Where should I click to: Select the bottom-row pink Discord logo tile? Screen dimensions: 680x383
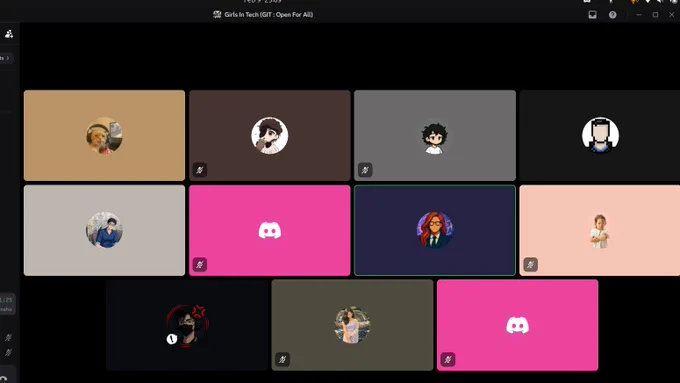click(x=517, y=325)
